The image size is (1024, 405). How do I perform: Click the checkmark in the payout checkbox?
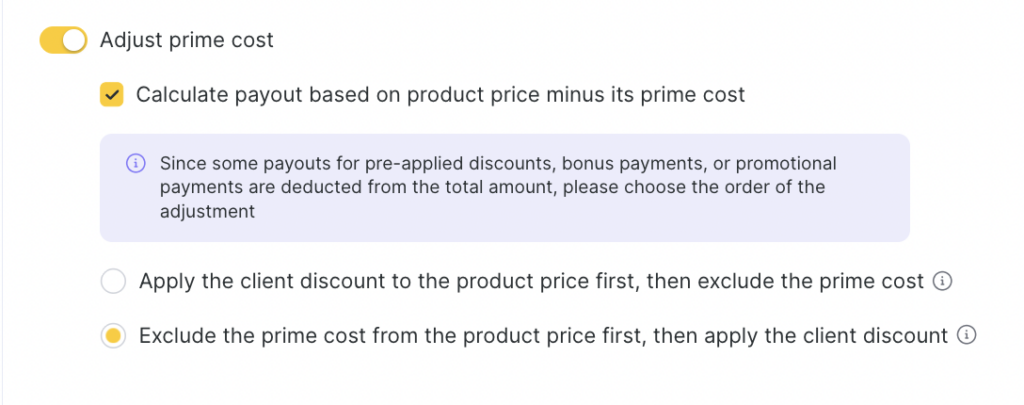(x=111, y=95)
